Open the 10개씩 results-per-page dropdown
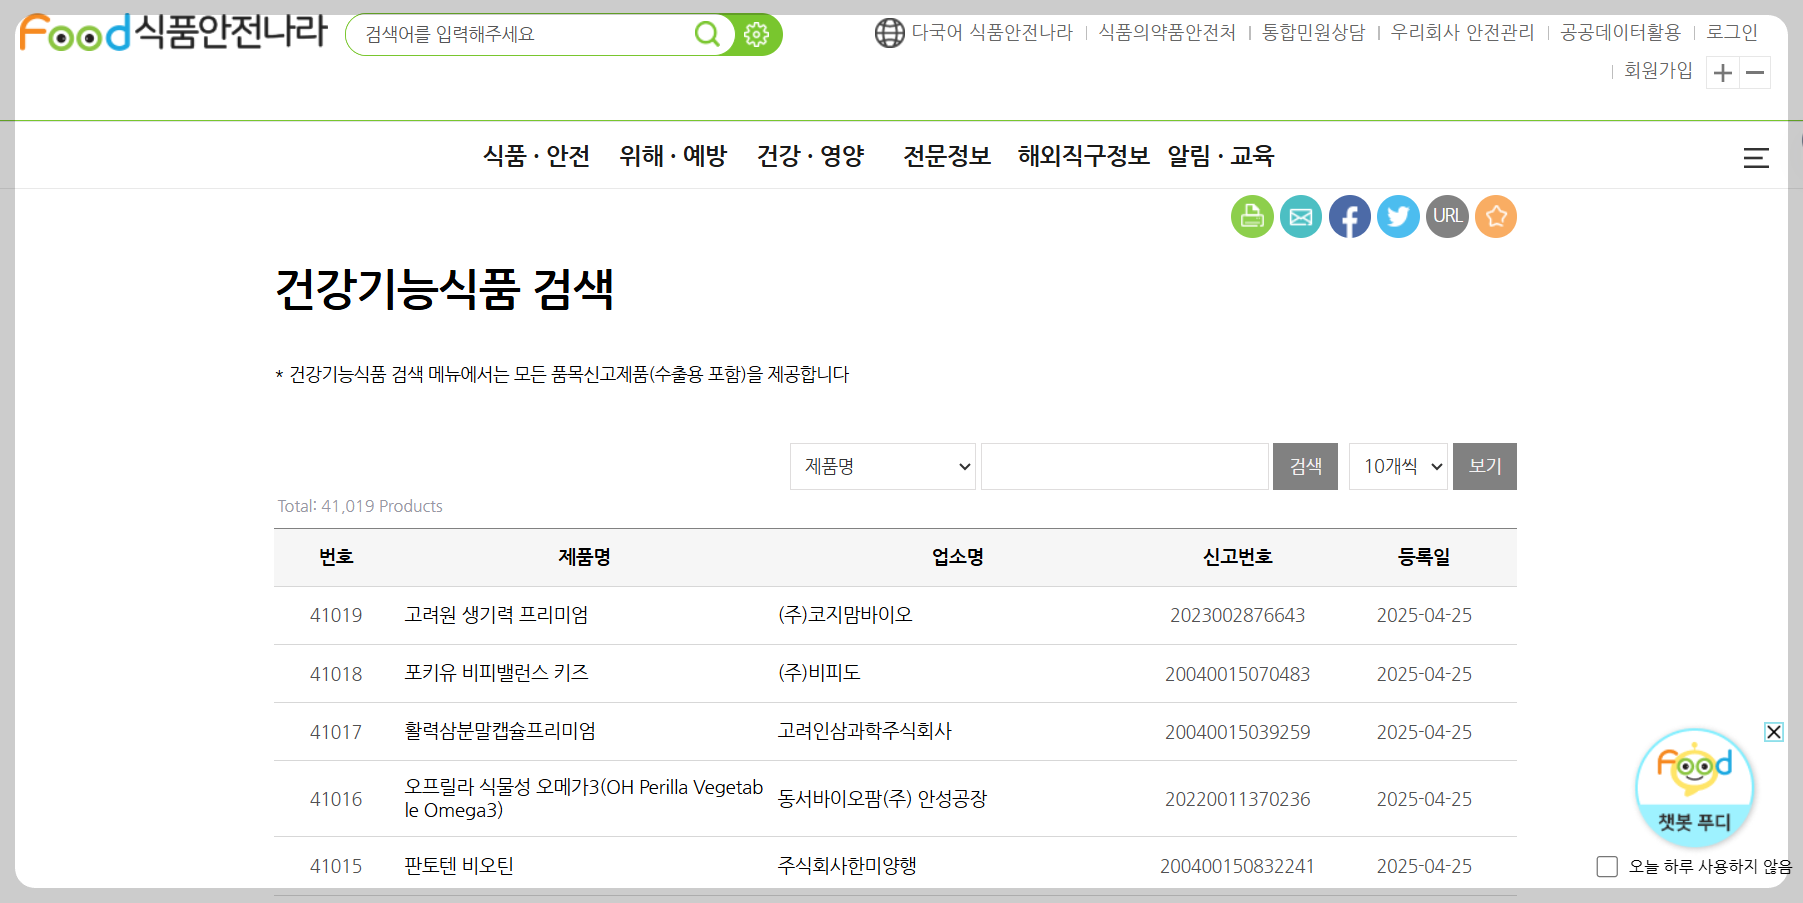Image resolution: width=1803 pixels, height=903 pixels. [1398, 466]
